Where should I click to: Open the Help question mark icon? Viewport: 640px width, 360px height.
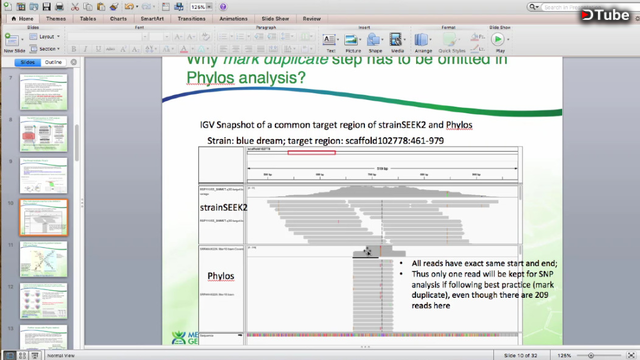223,7
